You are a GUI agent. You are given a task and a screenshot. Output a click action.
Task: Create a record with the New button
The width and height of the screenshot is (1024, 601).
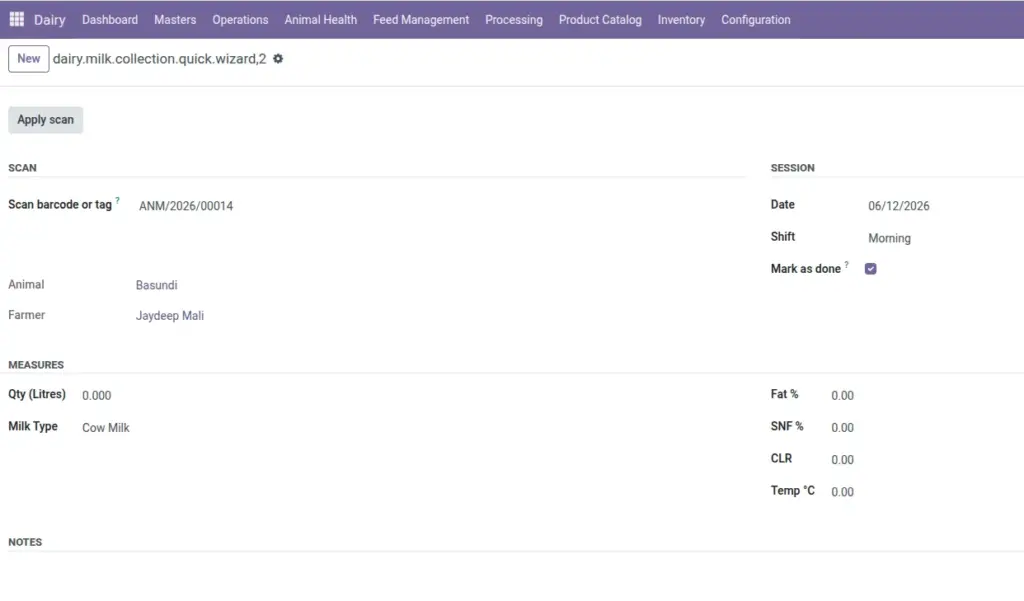pyautogui.click(x=29, y=59)
